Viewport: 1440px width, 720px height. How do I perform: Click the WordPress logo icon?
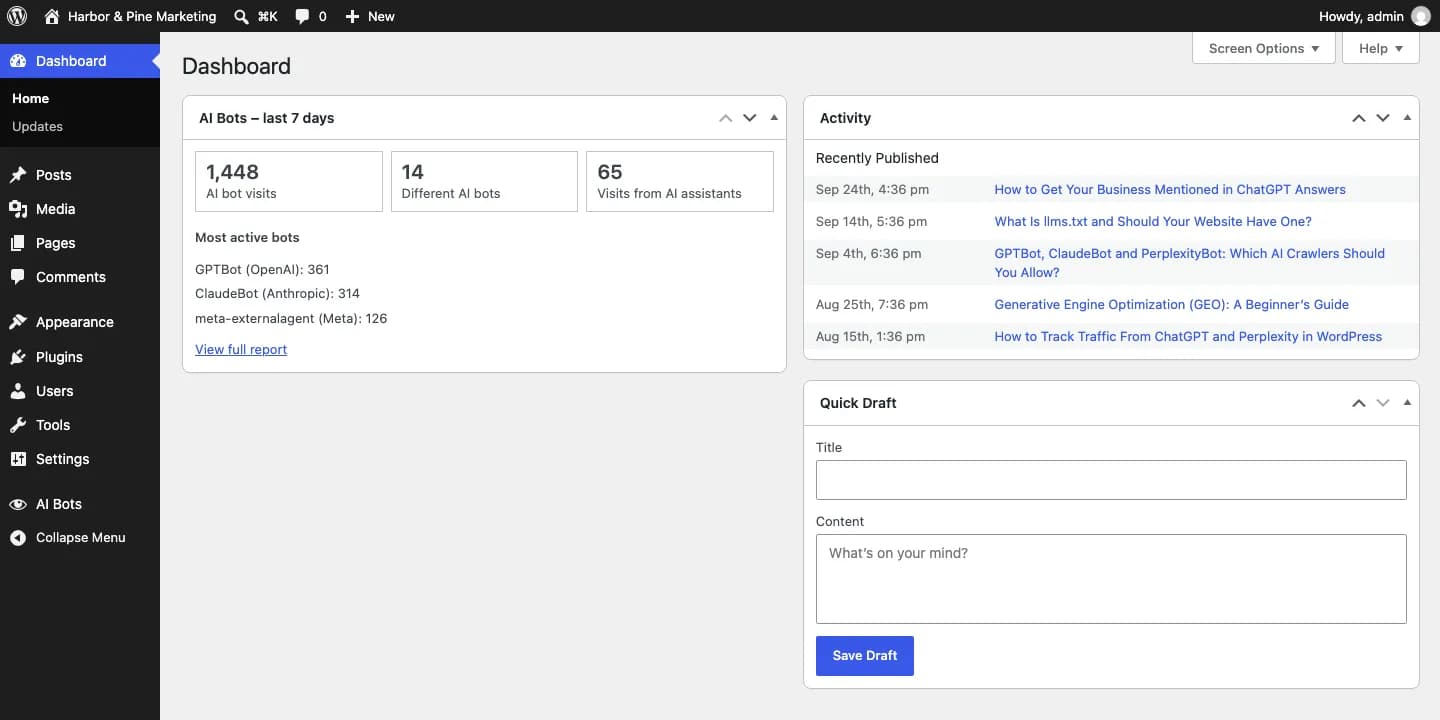tap(17, 16)
